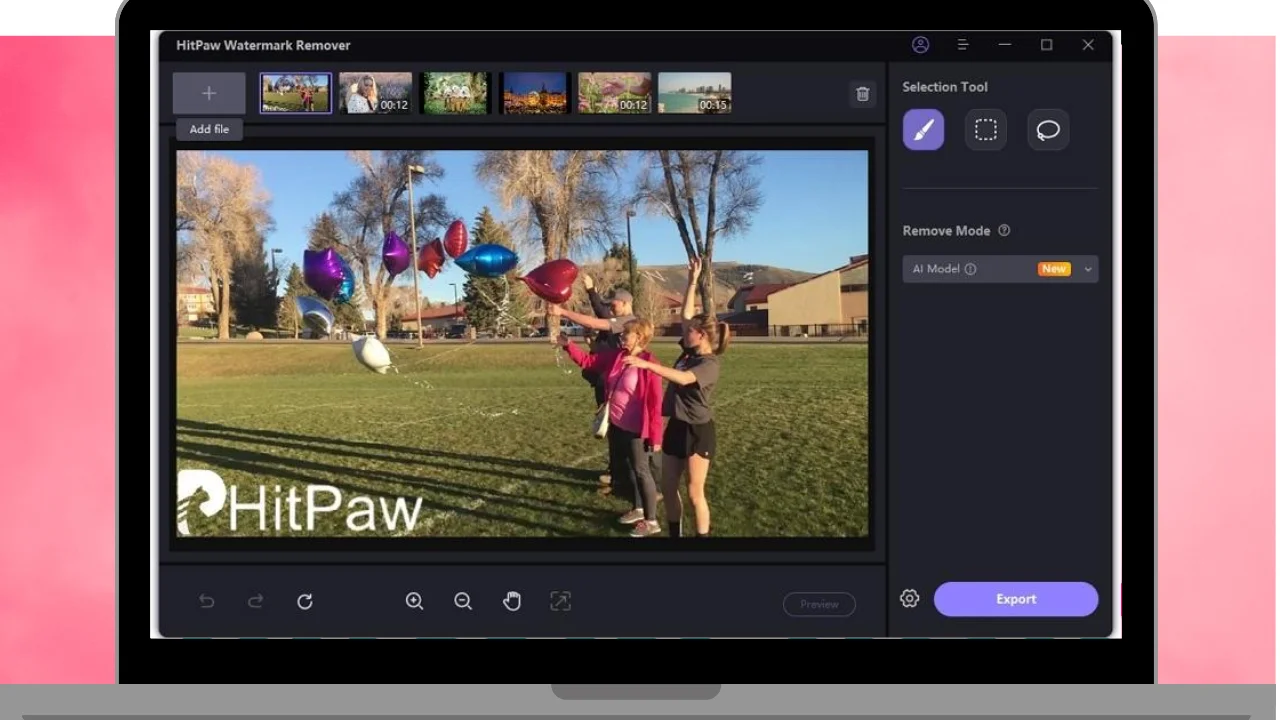Select the first 00:12 video thumbnail
This screenshot has height=720, width=1280.
[375, 93]
